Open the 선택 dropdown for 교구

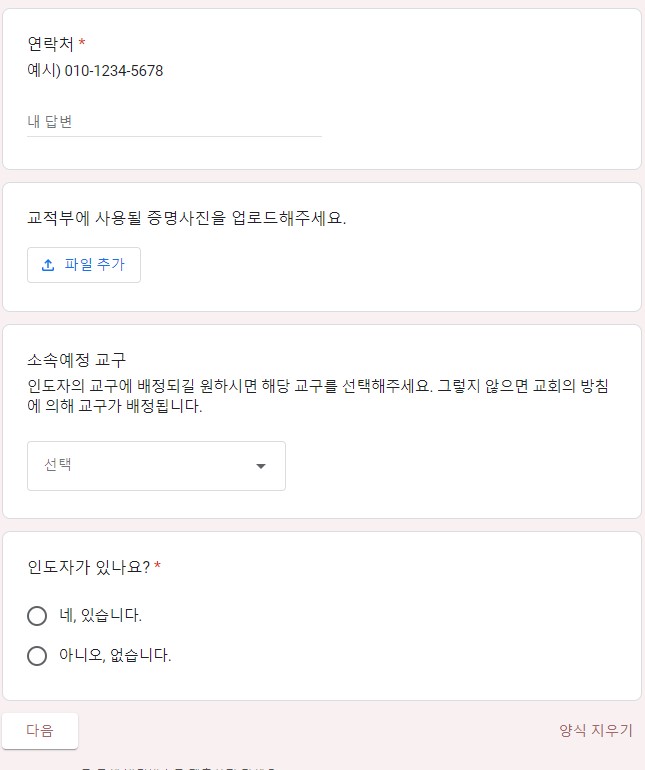pyautogui.click(x=156, y=466)
